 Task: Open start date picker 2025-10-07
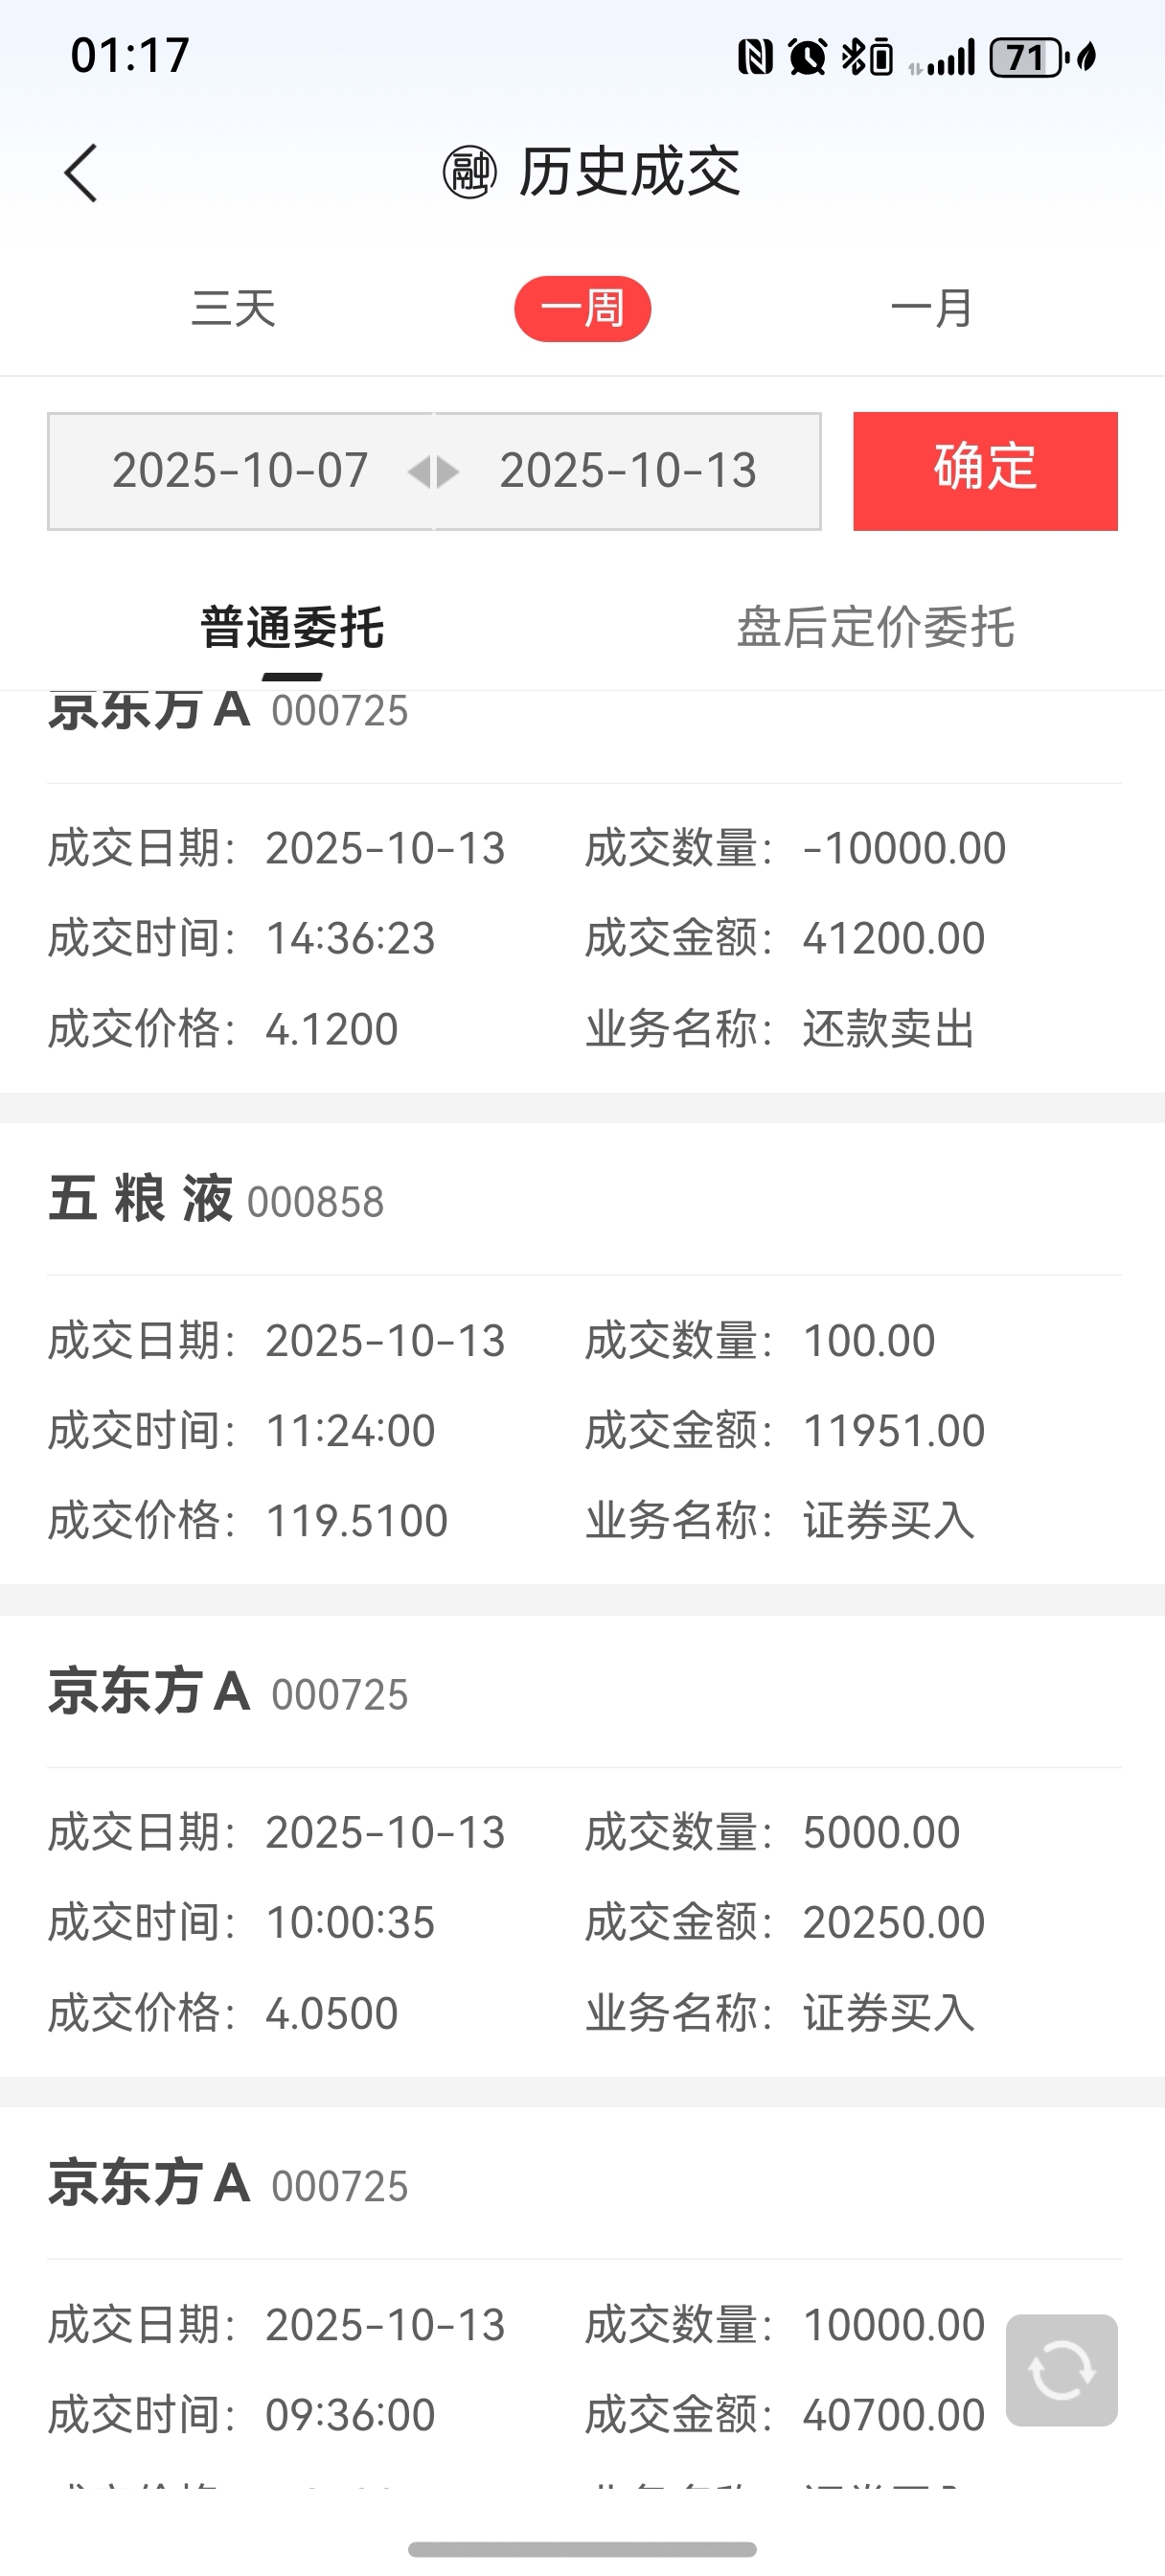pos(240,471)
